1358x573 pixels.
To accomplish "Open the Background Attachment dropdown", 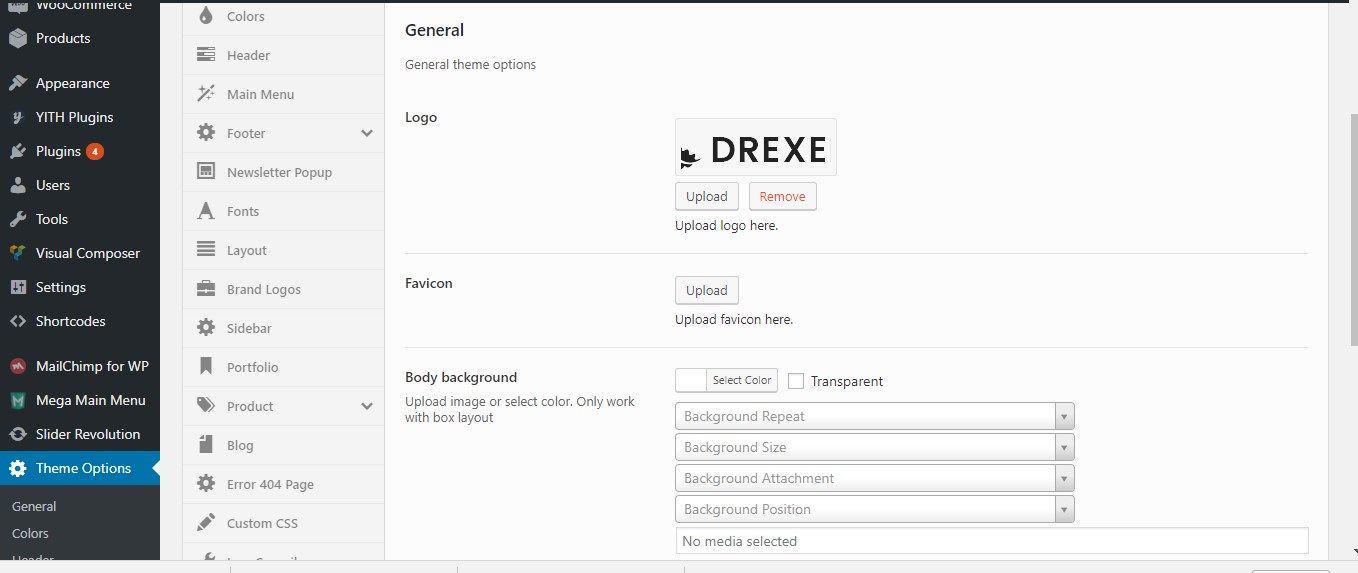I will tap(875, 478).
